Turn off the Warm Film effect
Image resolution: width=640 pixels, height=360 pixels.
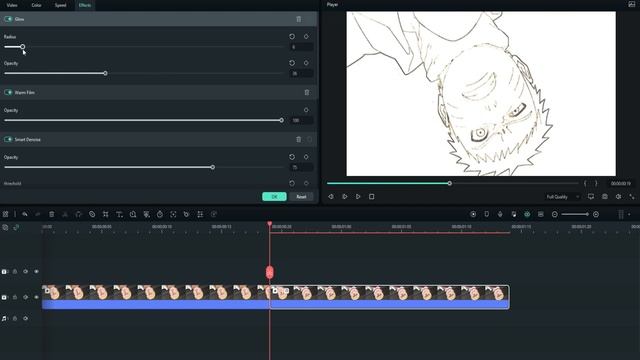pos(8,93)
